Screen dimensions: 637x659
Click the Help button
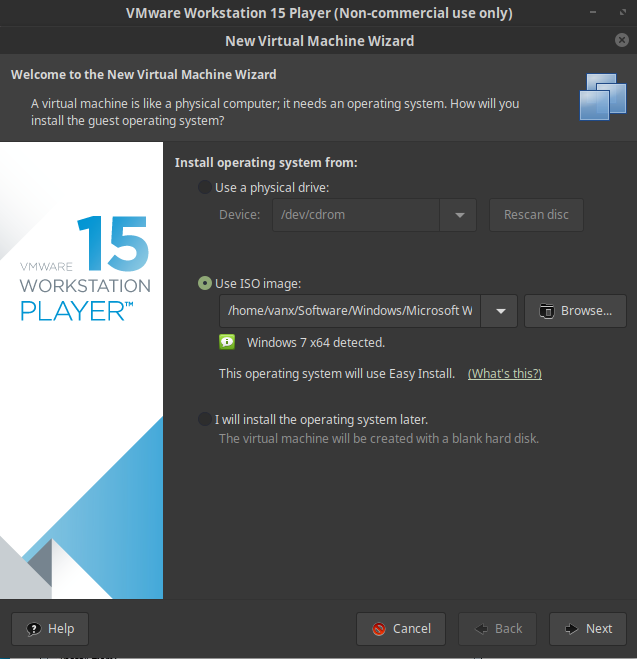pos(50,629)
